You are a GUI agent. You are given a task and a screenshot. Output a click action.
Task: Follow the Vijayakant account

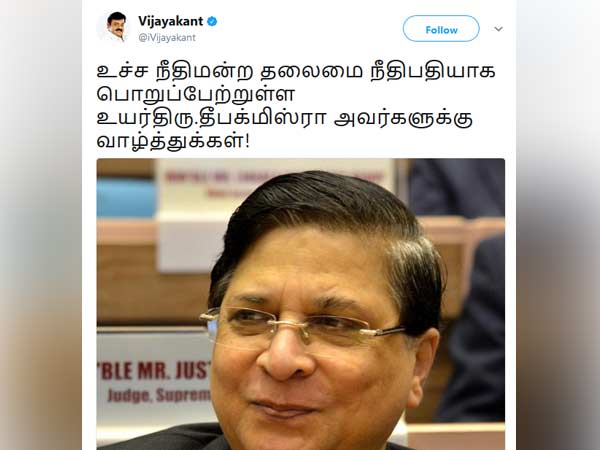coord(441,29)
